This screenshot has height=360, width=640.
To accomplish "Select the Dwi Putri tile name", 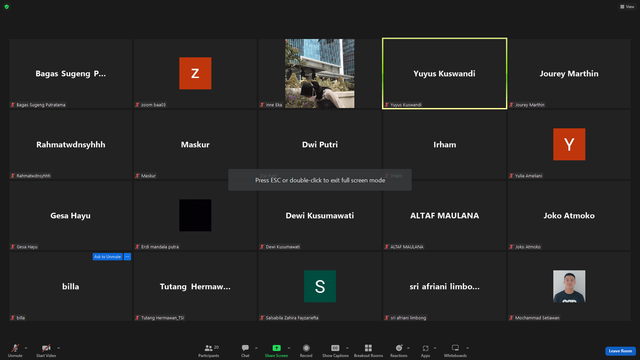I will [320, 145].
